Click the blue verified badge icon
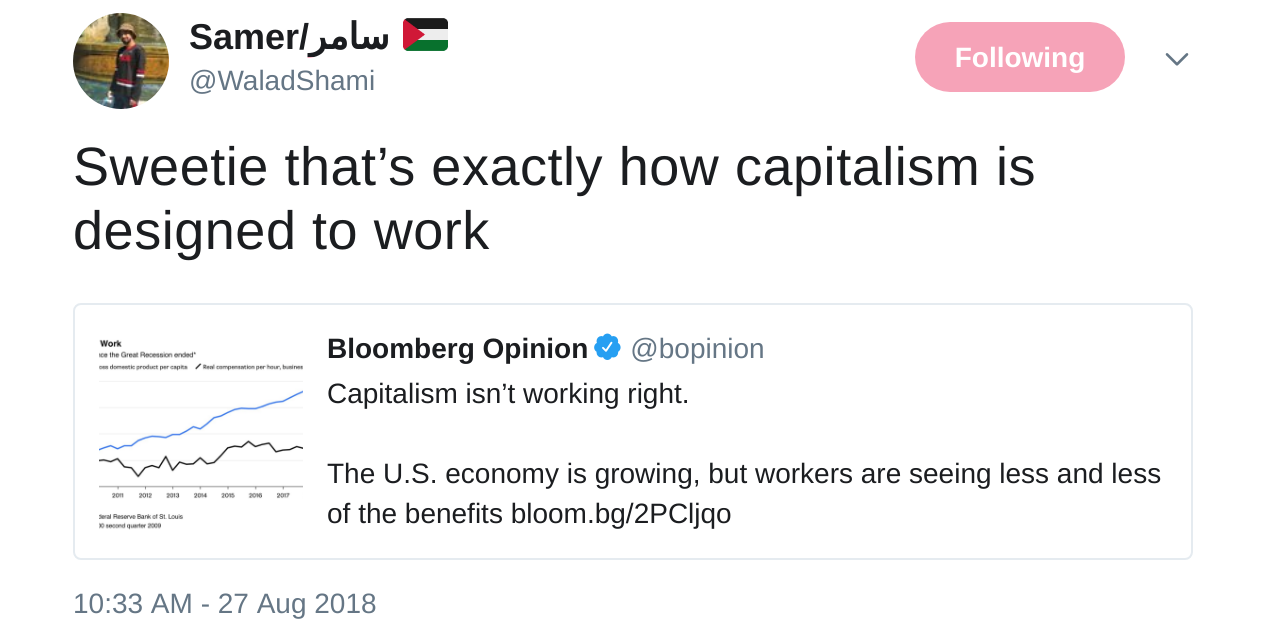This screenshot has width=1268, height=624. [x=607, y=348]
